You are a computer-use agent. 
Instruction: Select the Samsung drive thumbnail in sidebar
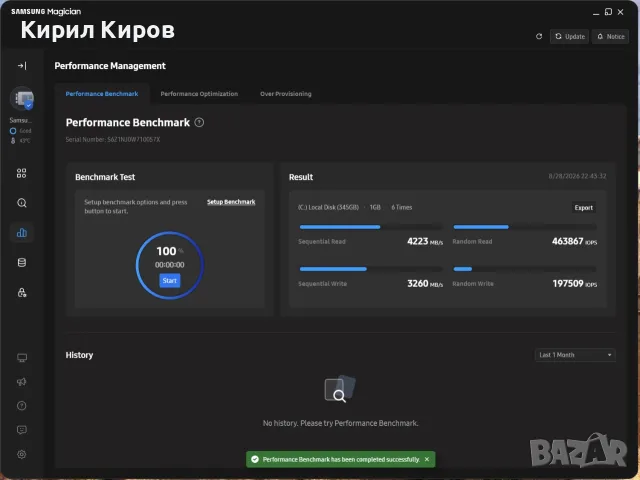22,98
